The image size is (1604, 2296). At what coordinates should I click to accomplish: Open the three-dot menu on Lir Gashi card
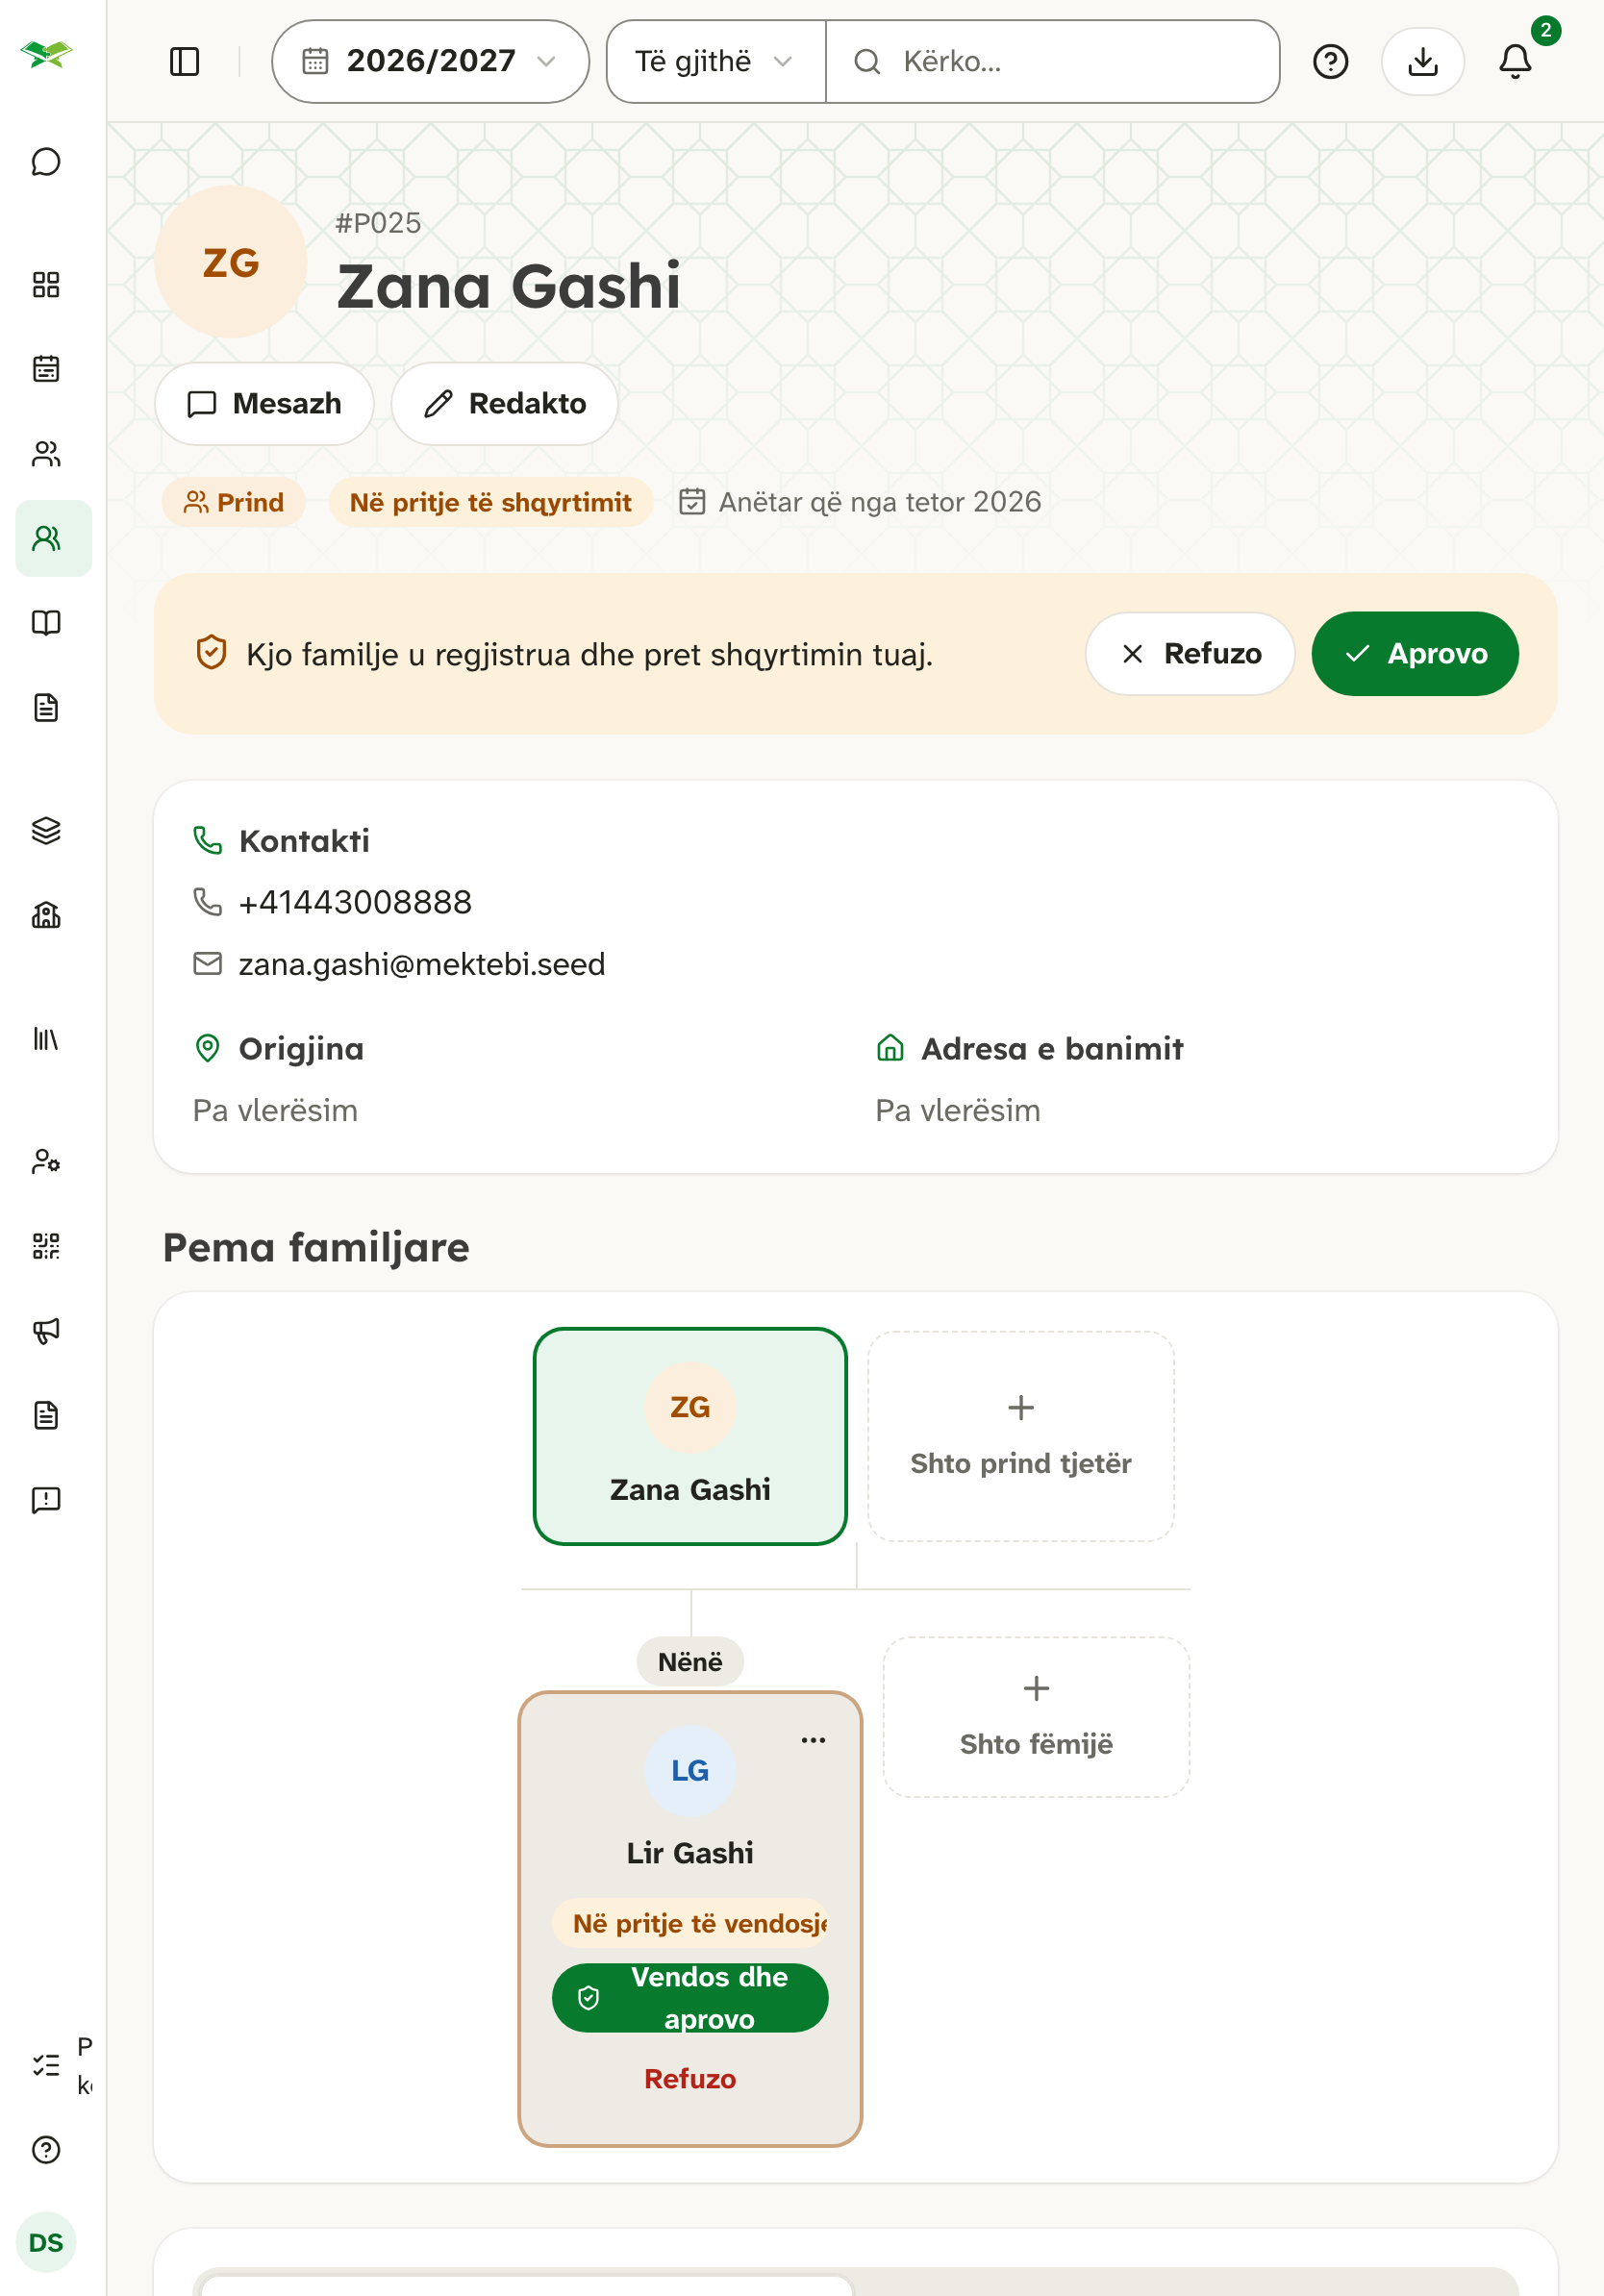813,1741
